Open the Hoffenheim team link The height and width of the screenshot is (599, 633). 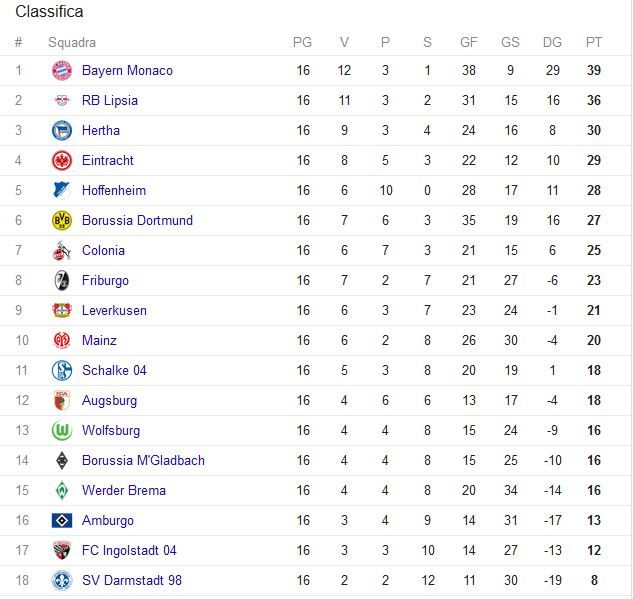point(114,190)
